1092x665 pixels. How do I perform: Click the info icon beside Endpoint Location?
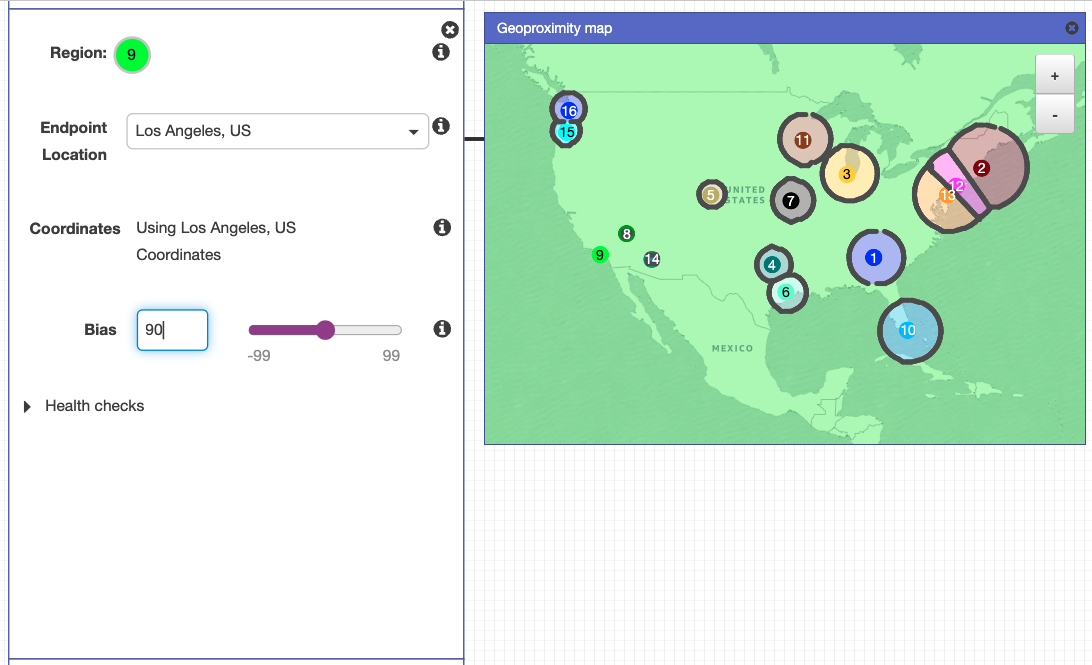click(x=441, y=126)
